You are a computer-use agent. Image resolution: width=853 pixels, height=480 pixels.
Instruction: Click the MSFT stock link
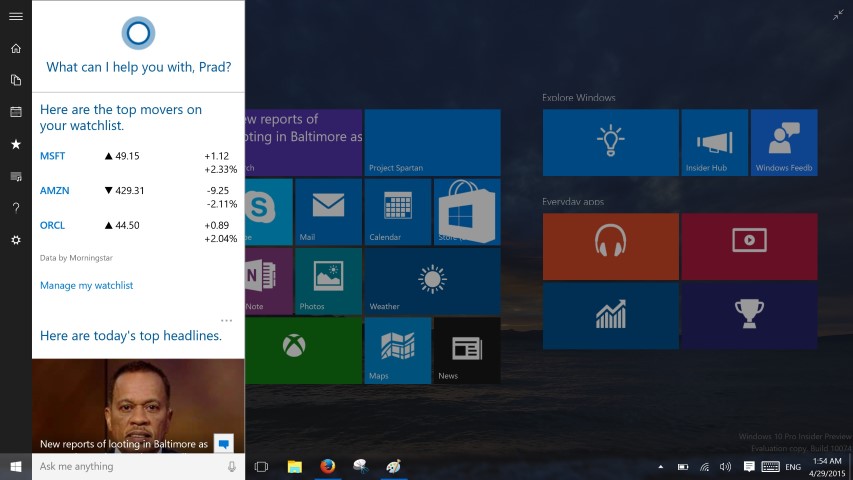pos(52,156)
